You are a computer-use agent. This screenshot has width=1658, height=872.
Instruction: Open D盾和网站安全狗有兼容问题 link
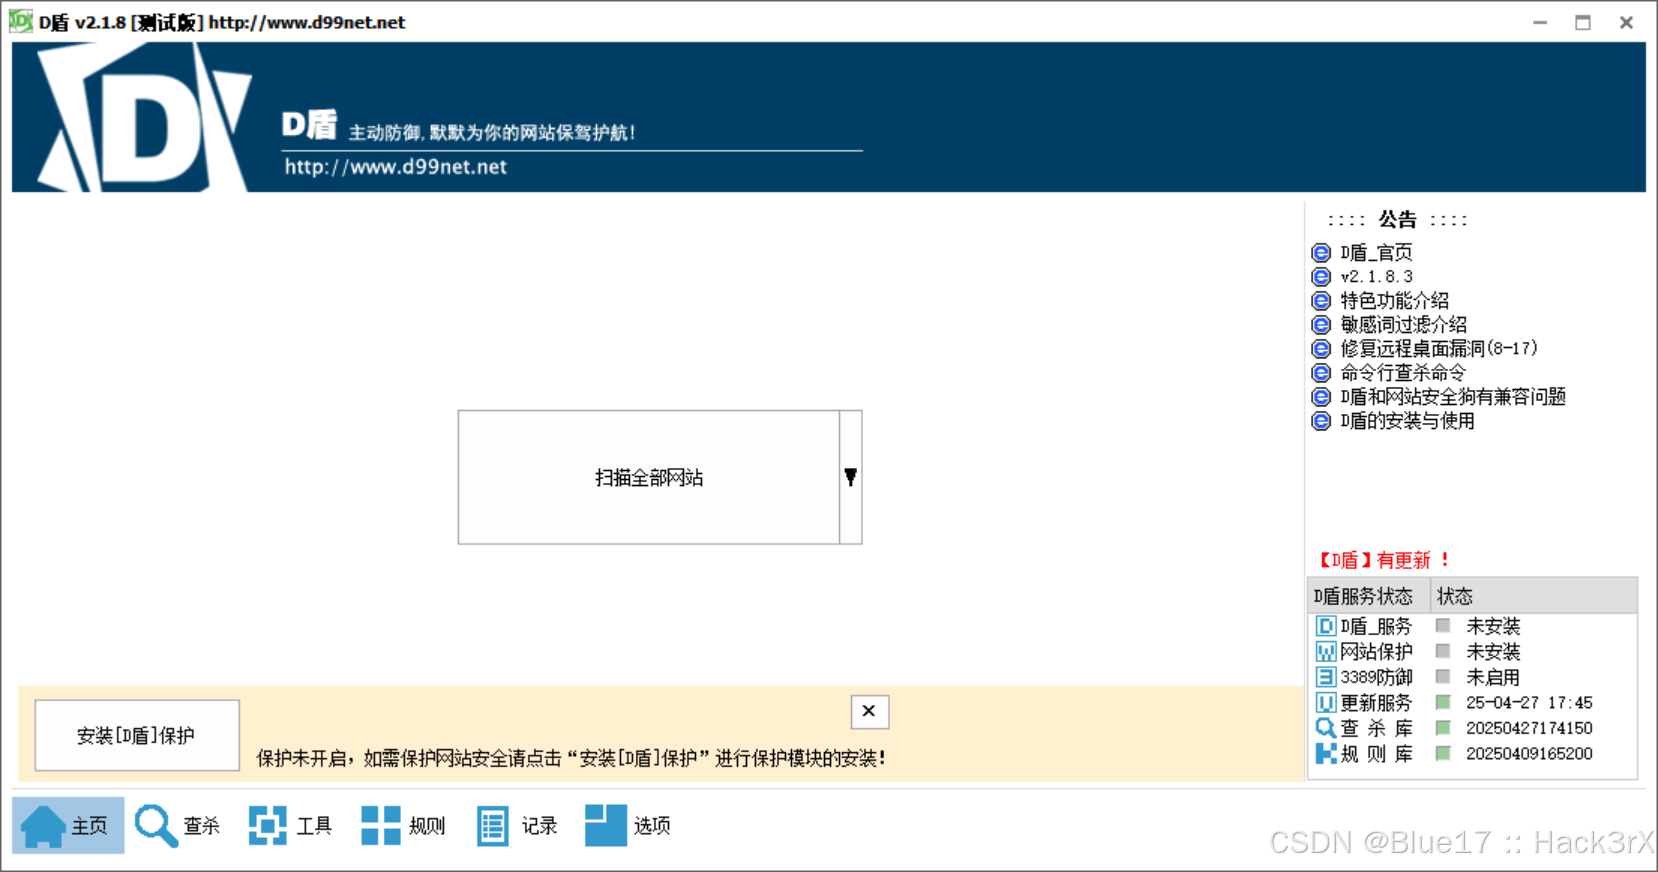coord(1452,396)
